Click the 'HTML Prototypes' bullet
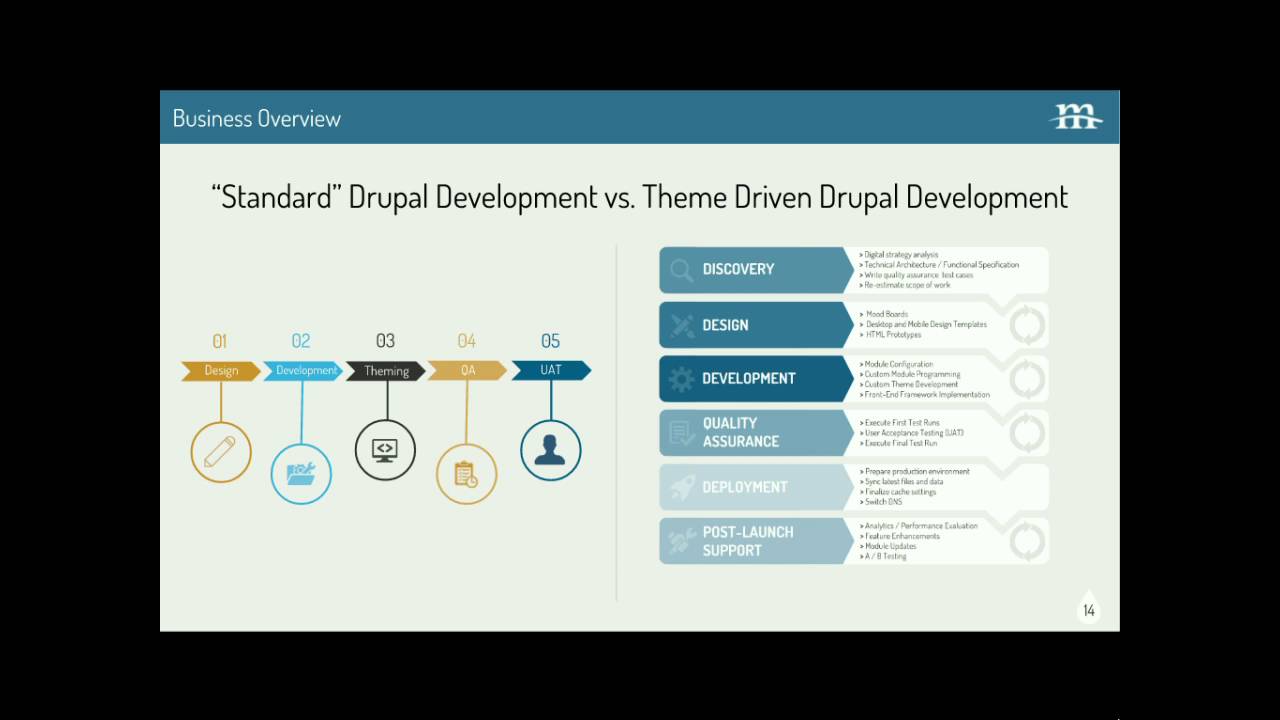Viewport: 1280px width, 720px height. click(892, 334)
